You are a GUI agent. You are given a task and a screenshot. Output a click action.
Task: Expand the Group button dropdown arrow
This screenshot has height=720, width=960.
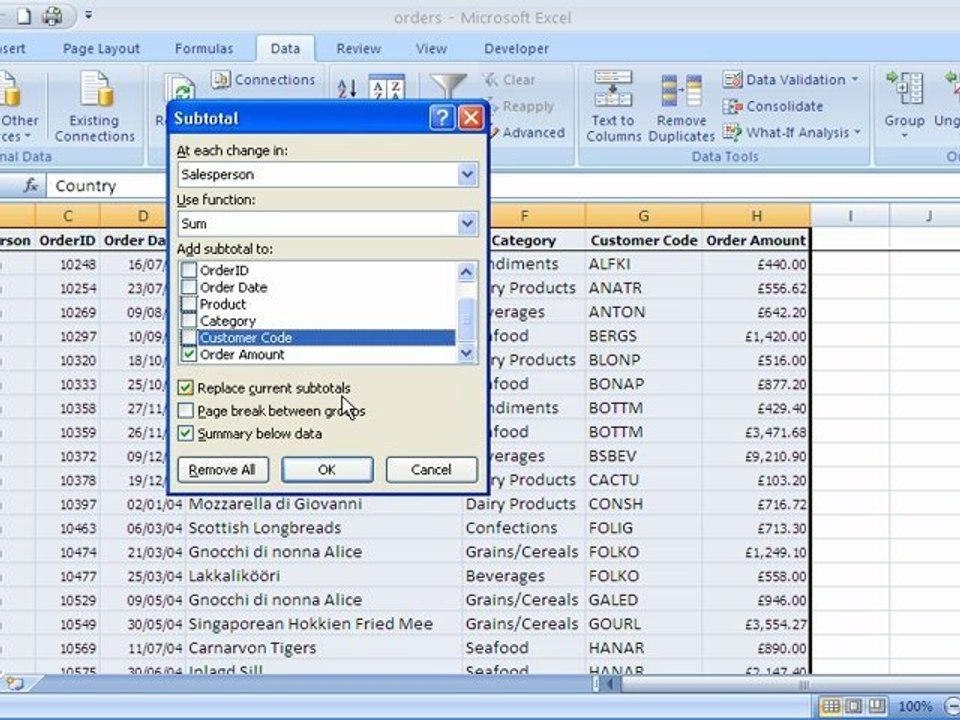click(904, 136)
